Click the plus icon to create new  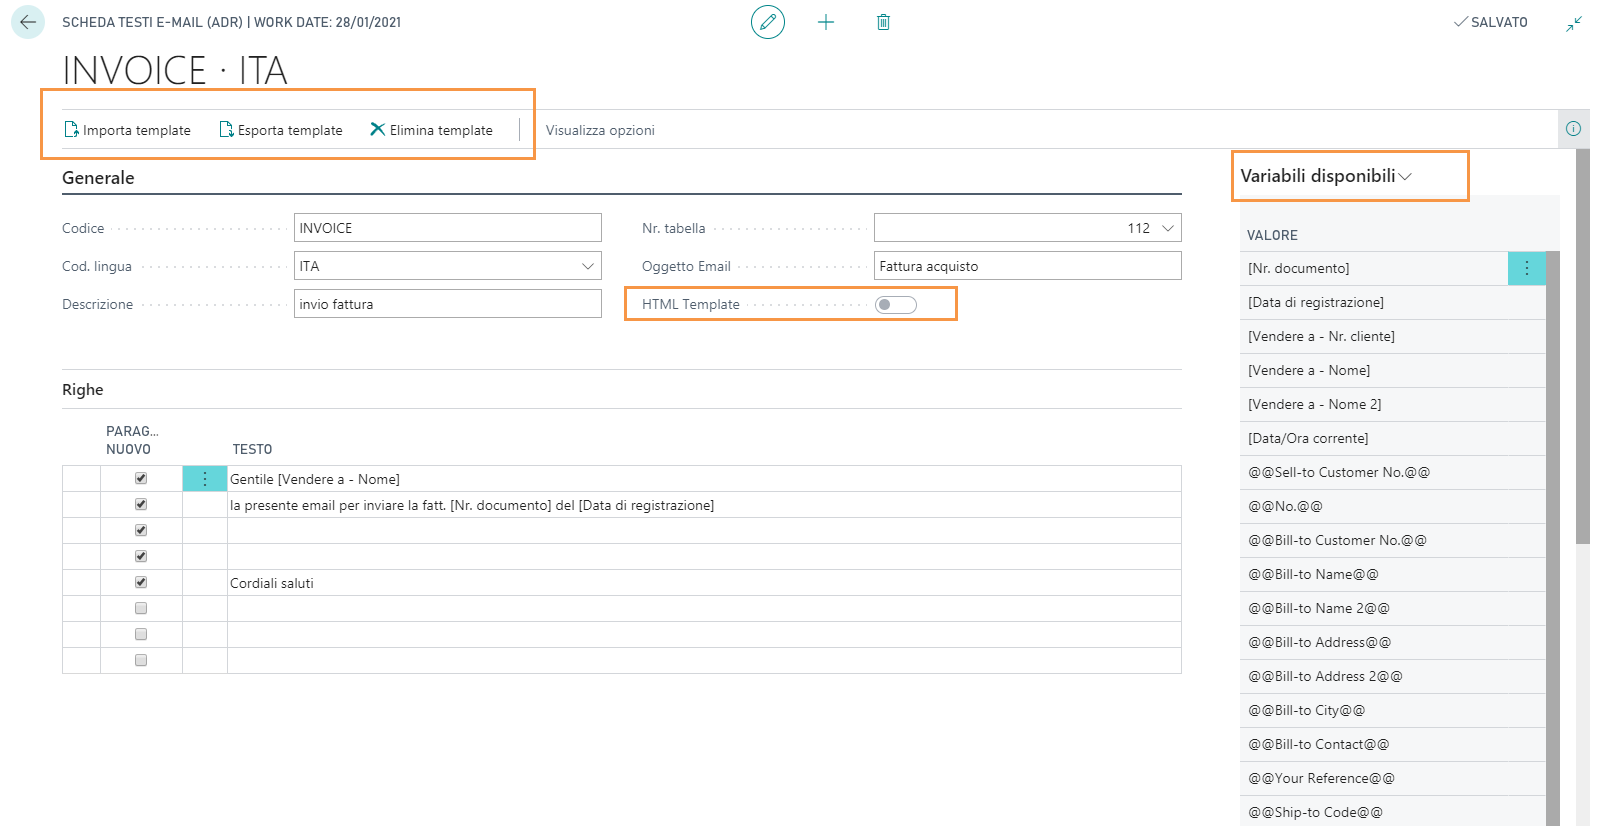pos(826,22)
